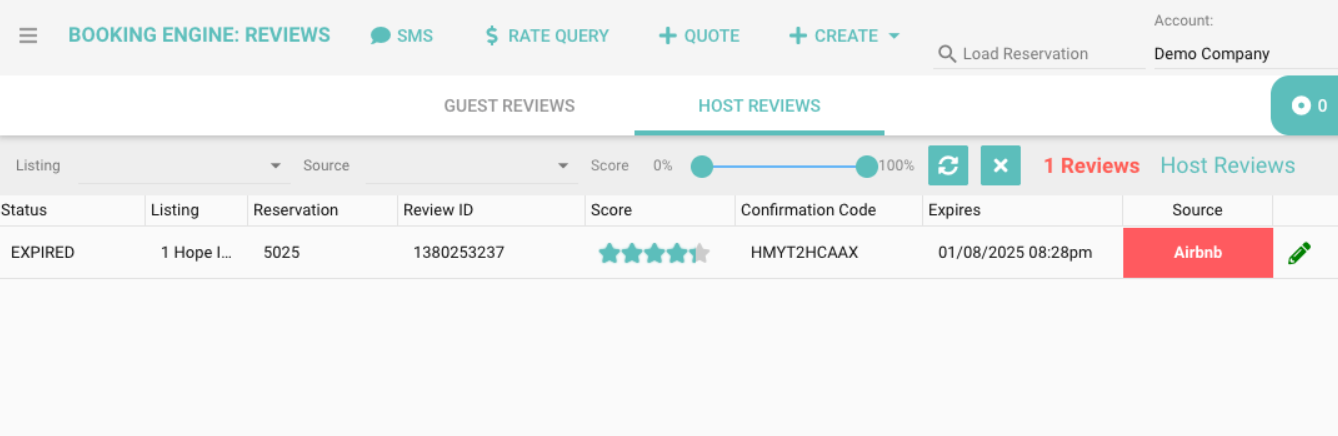Click the refresh reviews icon button
The width and height of the screenshot is (1338, 436).
[948, 166]
